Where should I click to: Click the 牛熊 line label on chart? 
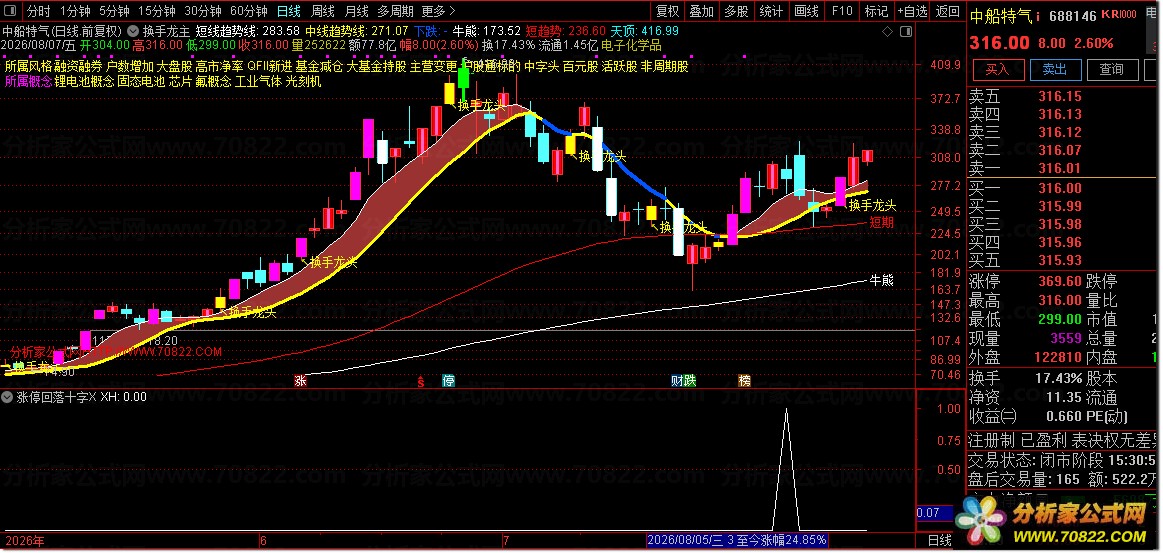pos(881,280)
